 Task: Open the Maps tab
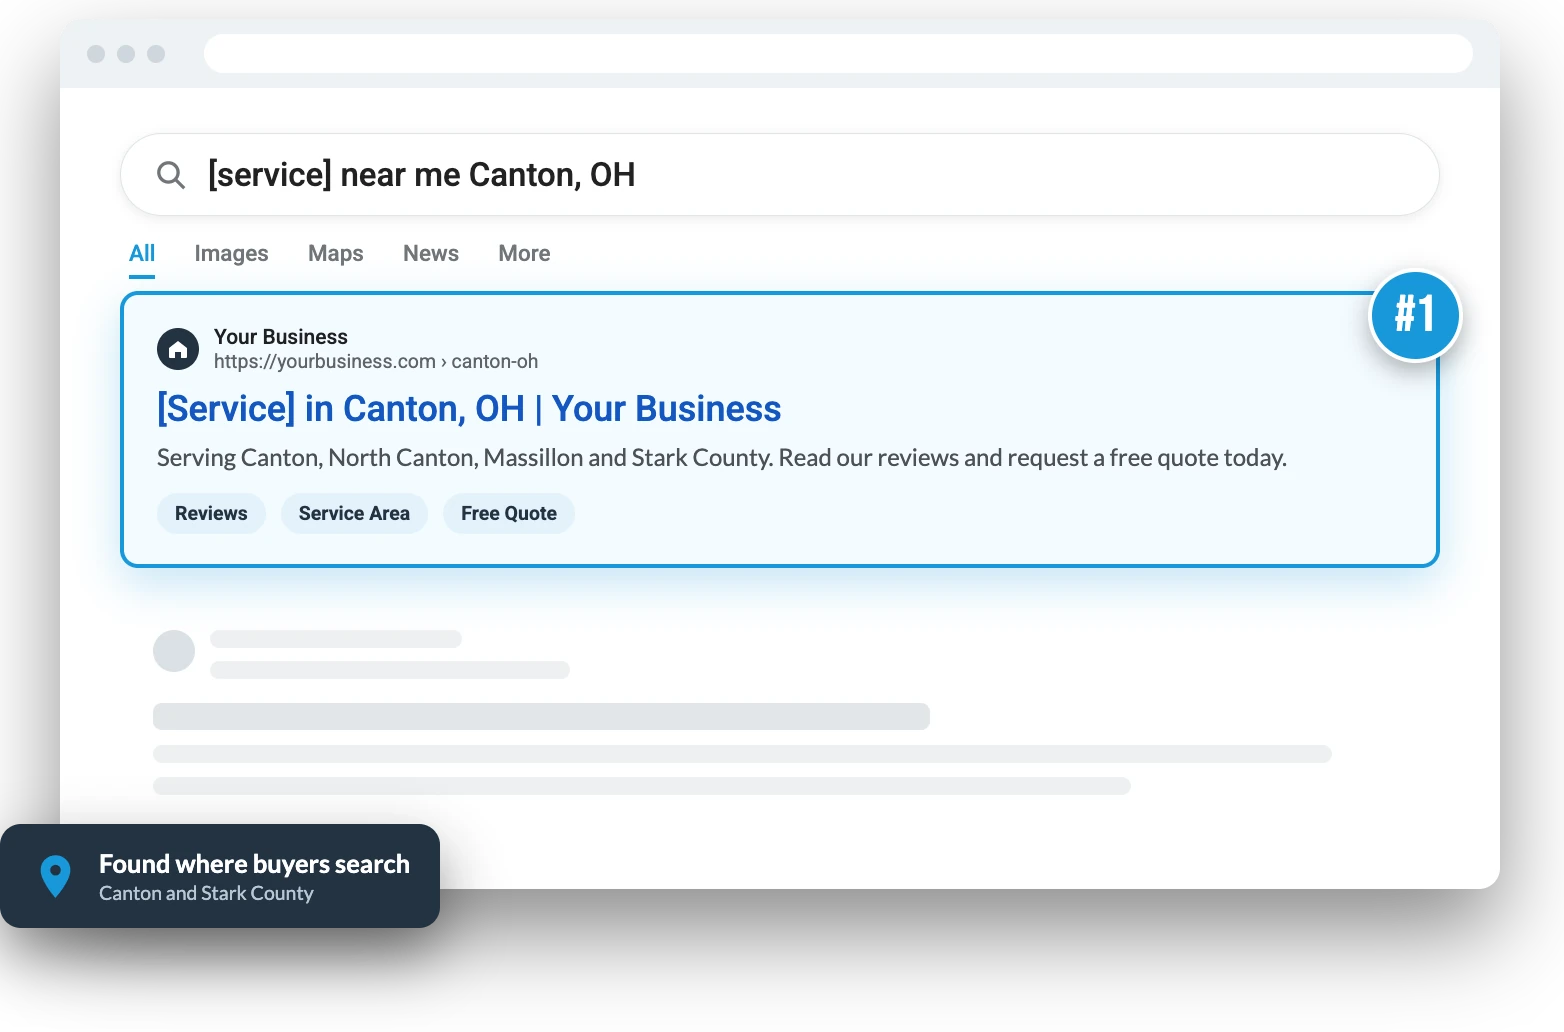tap(336, 253)
